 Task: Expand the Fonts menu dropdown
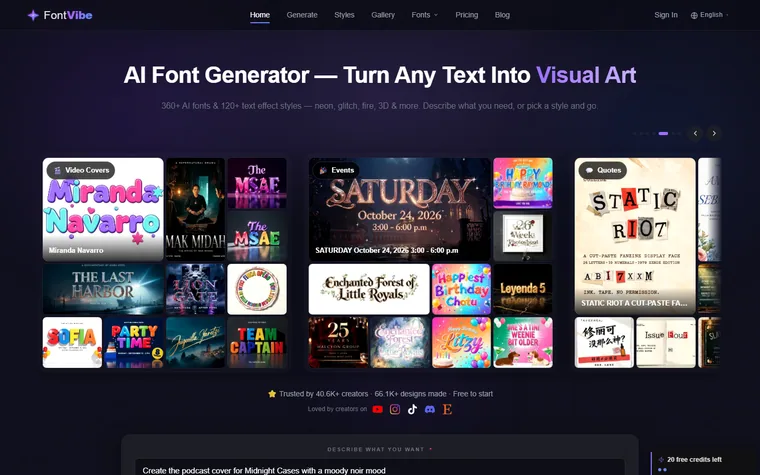pos(425,15)
